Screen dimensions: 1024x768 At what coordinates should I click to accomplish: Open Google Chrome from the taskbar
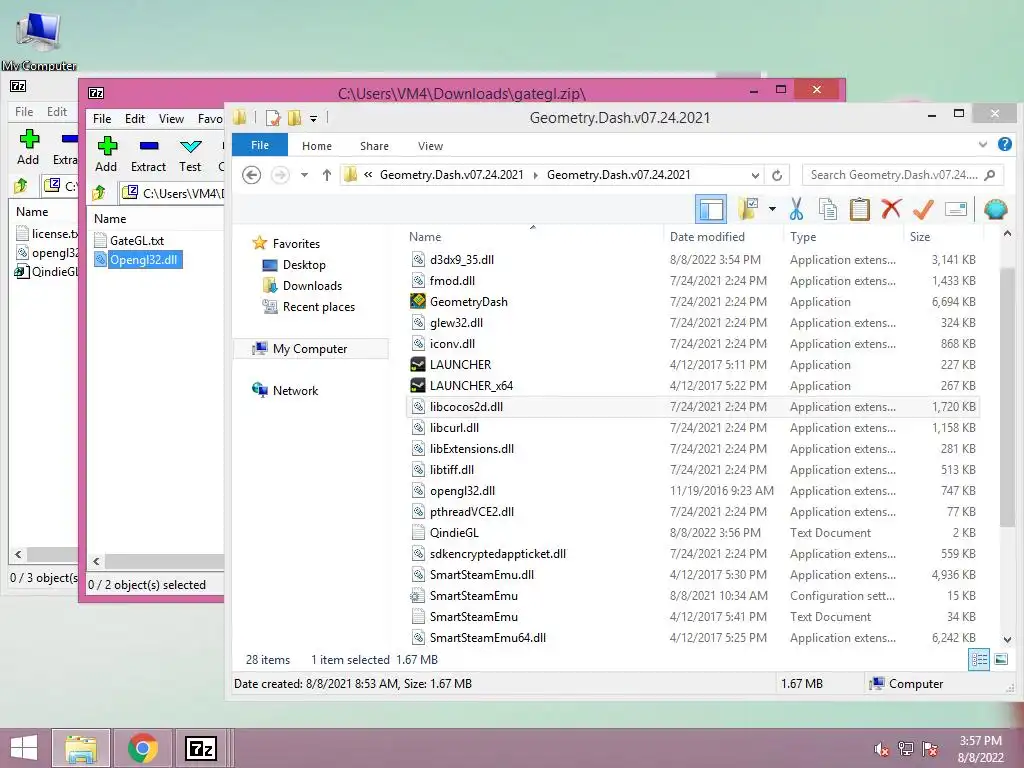pos(143,748)
